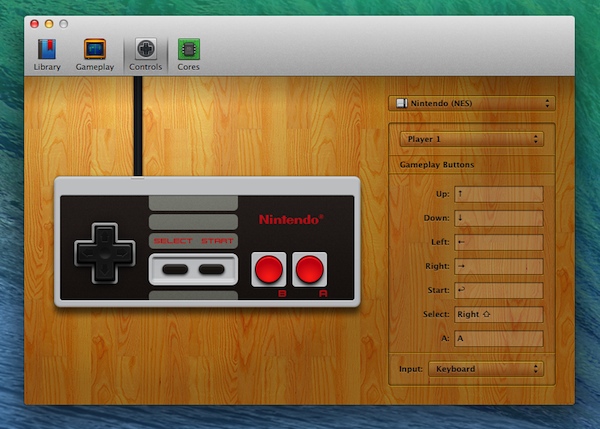The image size is (600, 429).
Task: Click the D-pad right arrow on the controller
Action: pyautogui.click(x=122, y=253)
